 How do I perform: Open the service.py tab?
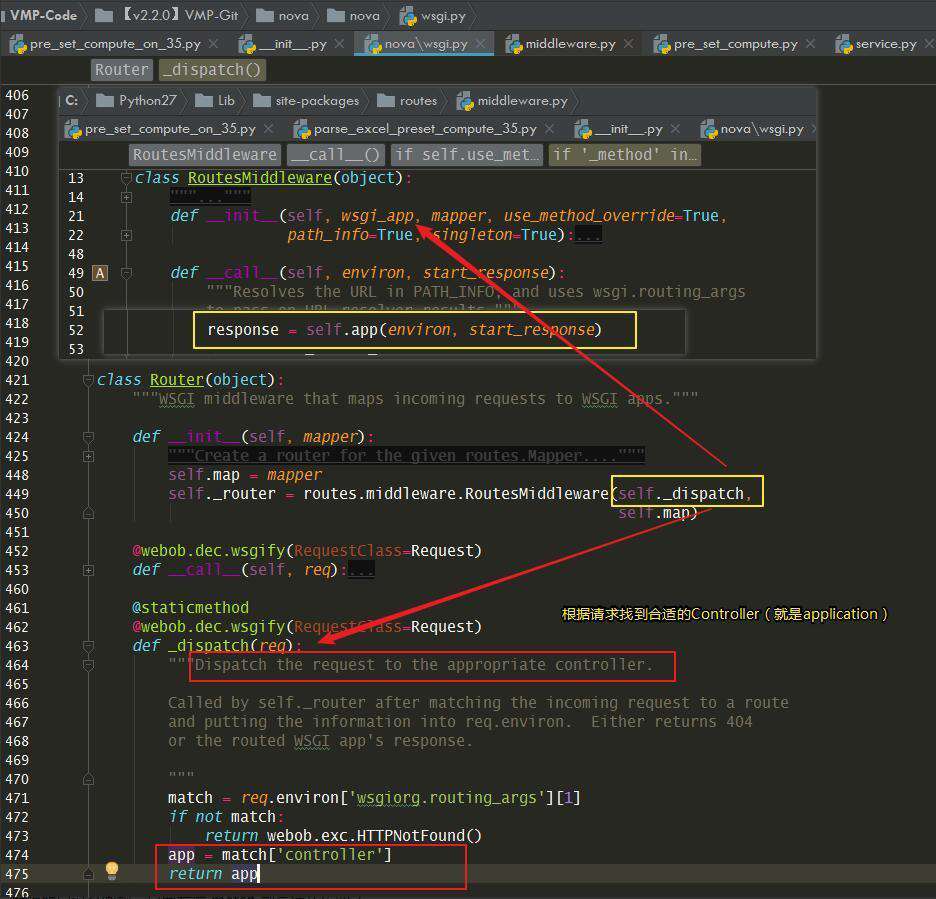[x=886, y=44]
